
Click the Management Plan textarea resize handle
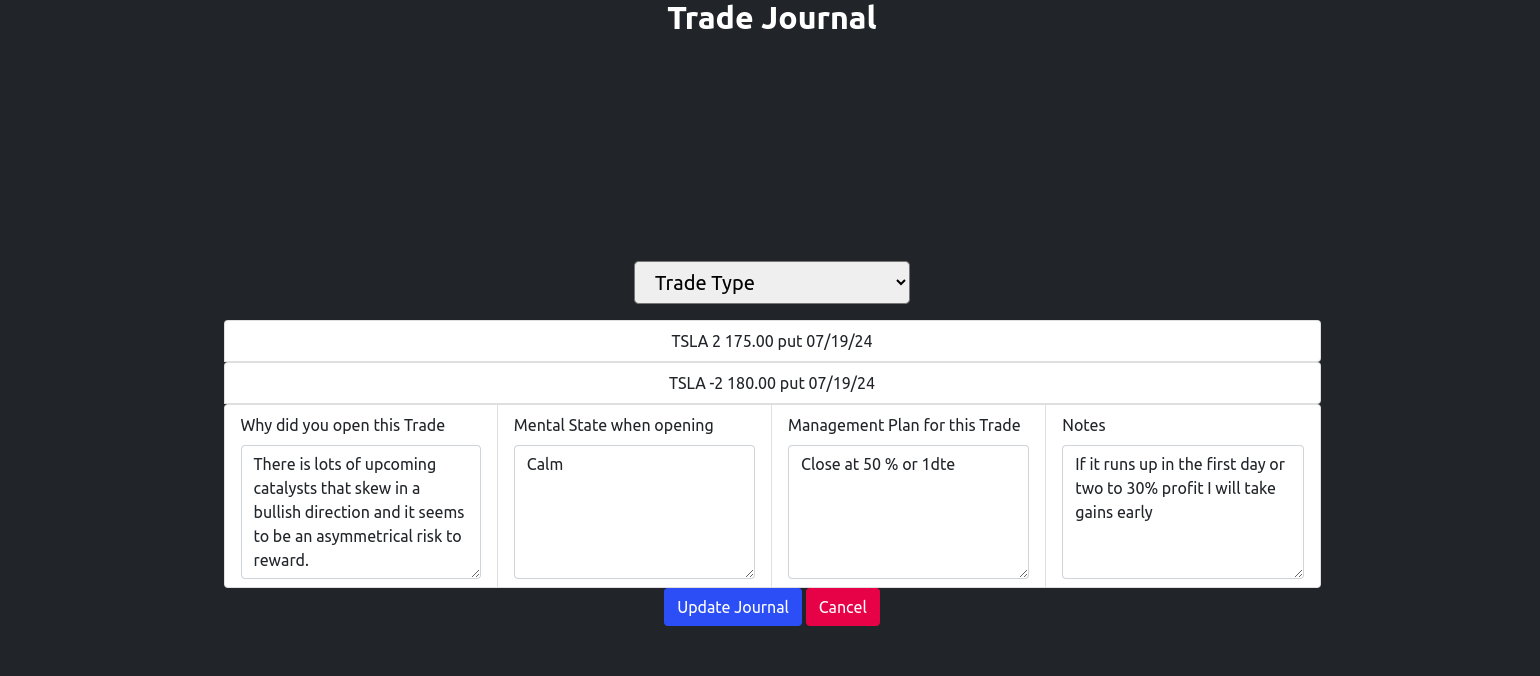[1024, 573]
